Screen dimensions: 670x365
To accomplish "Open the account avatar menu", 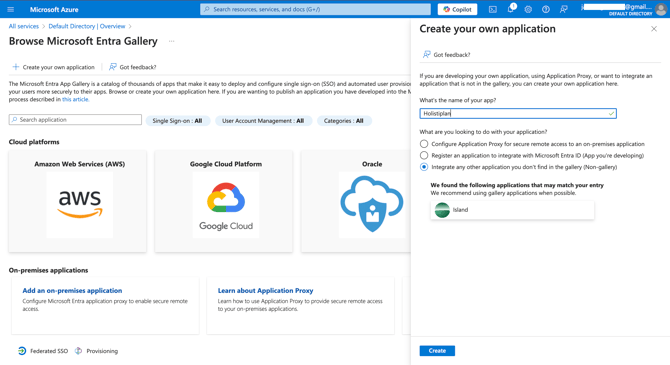I will 661,9.
